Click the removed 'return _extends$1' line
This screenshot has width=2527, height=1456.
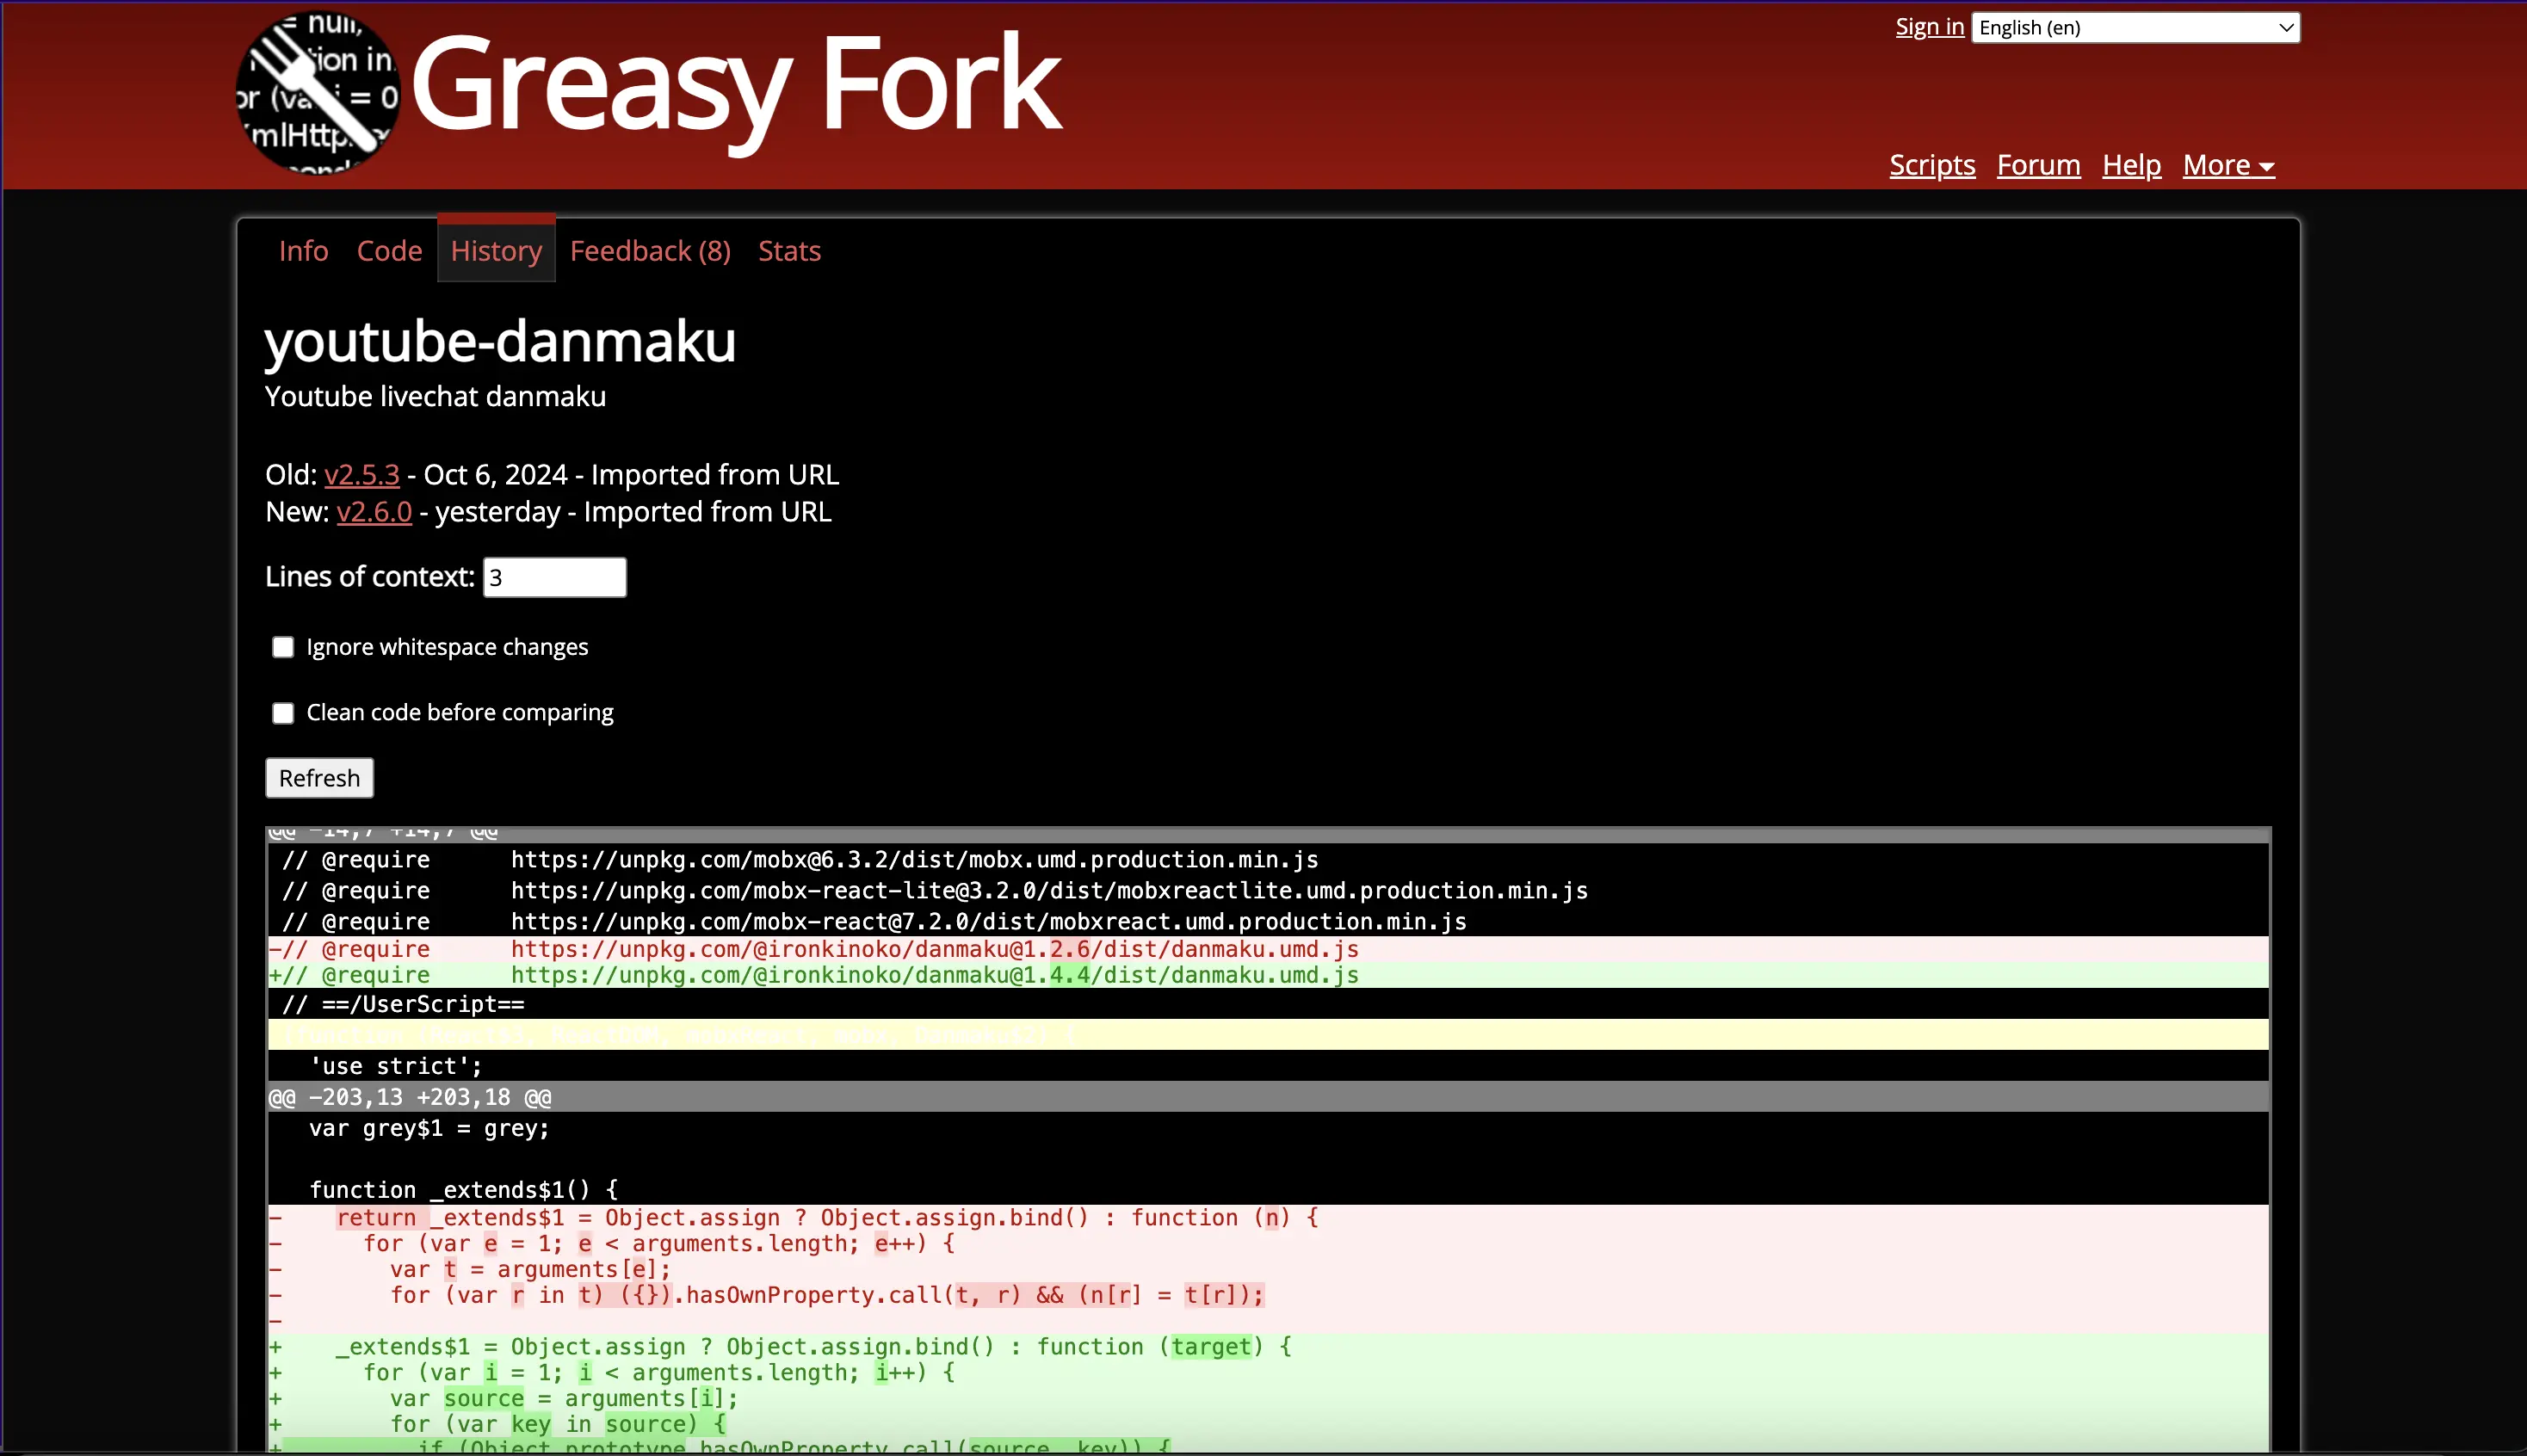(x=1268, y=1218)
